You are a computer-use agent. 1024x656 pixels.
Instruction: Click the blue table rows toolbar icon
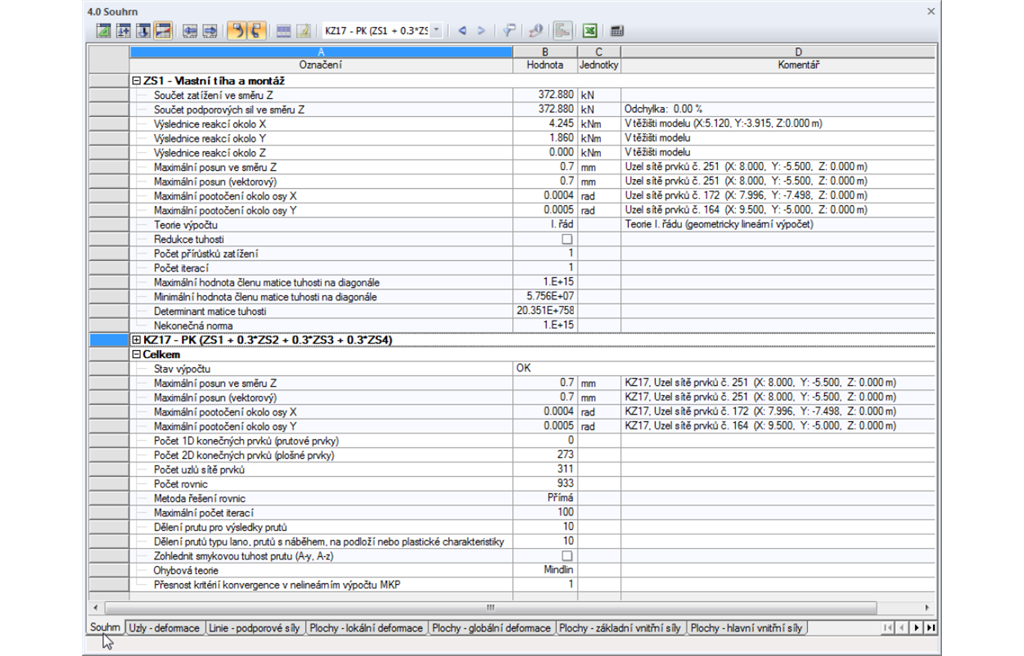point(283,31)
